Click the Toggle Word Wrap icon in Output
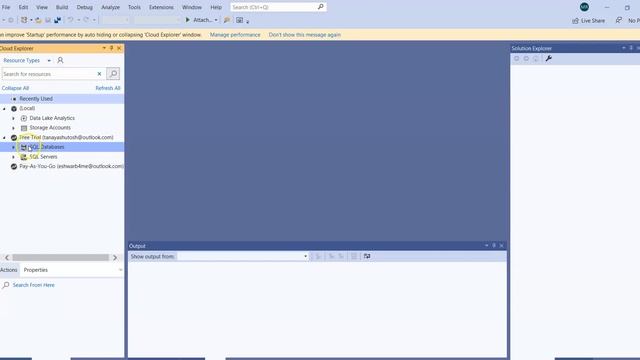 click(367, 256)
